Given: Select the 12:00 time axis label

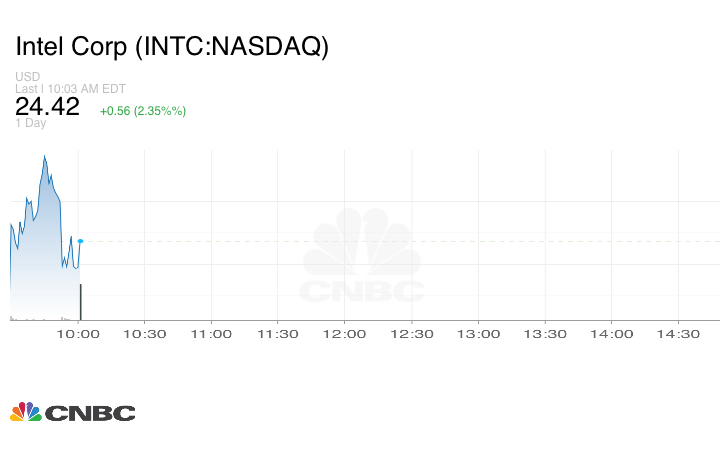Looking at the screenshot, I should click(345, 335).
